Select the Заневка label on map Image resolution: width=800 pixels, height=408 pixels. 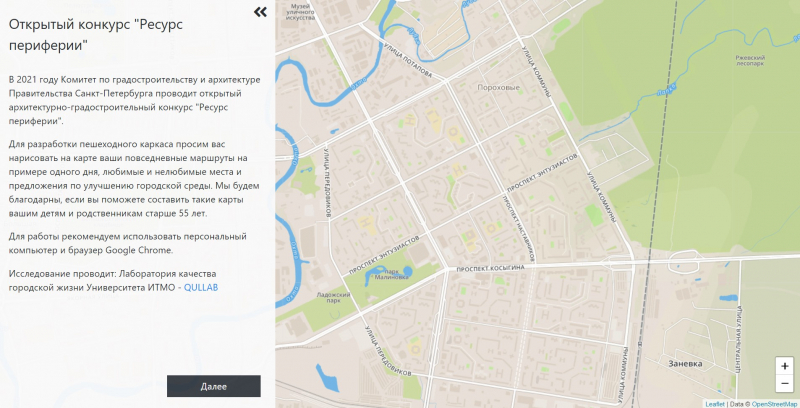tap(686, 364)
